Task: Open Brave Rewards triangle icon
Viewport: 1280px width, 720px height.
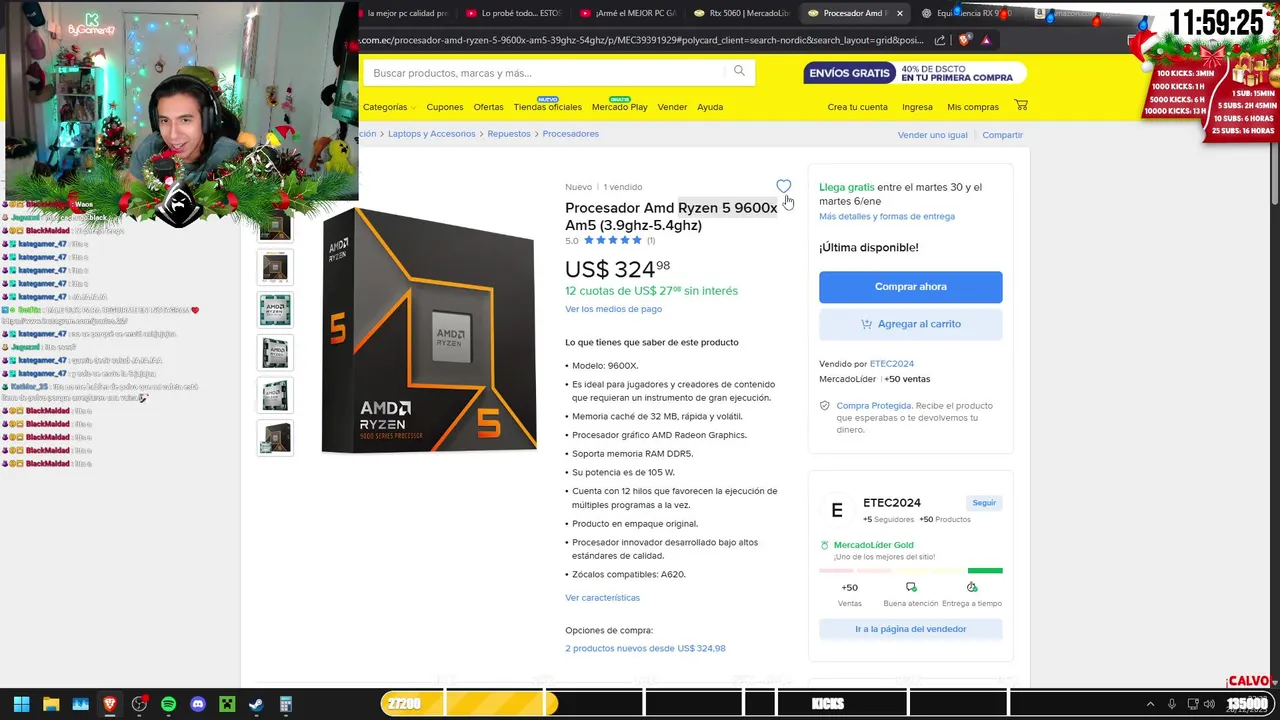Action: [986, 40]
